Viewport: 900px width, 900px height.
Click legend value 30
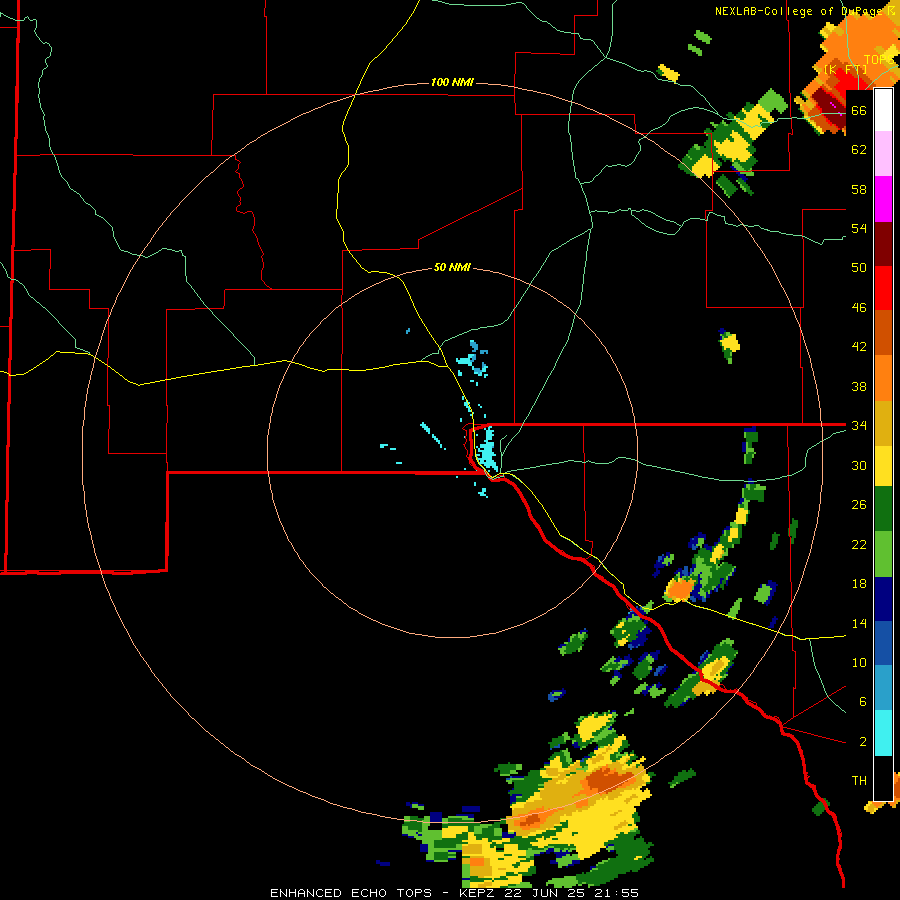tap(859, 465)
